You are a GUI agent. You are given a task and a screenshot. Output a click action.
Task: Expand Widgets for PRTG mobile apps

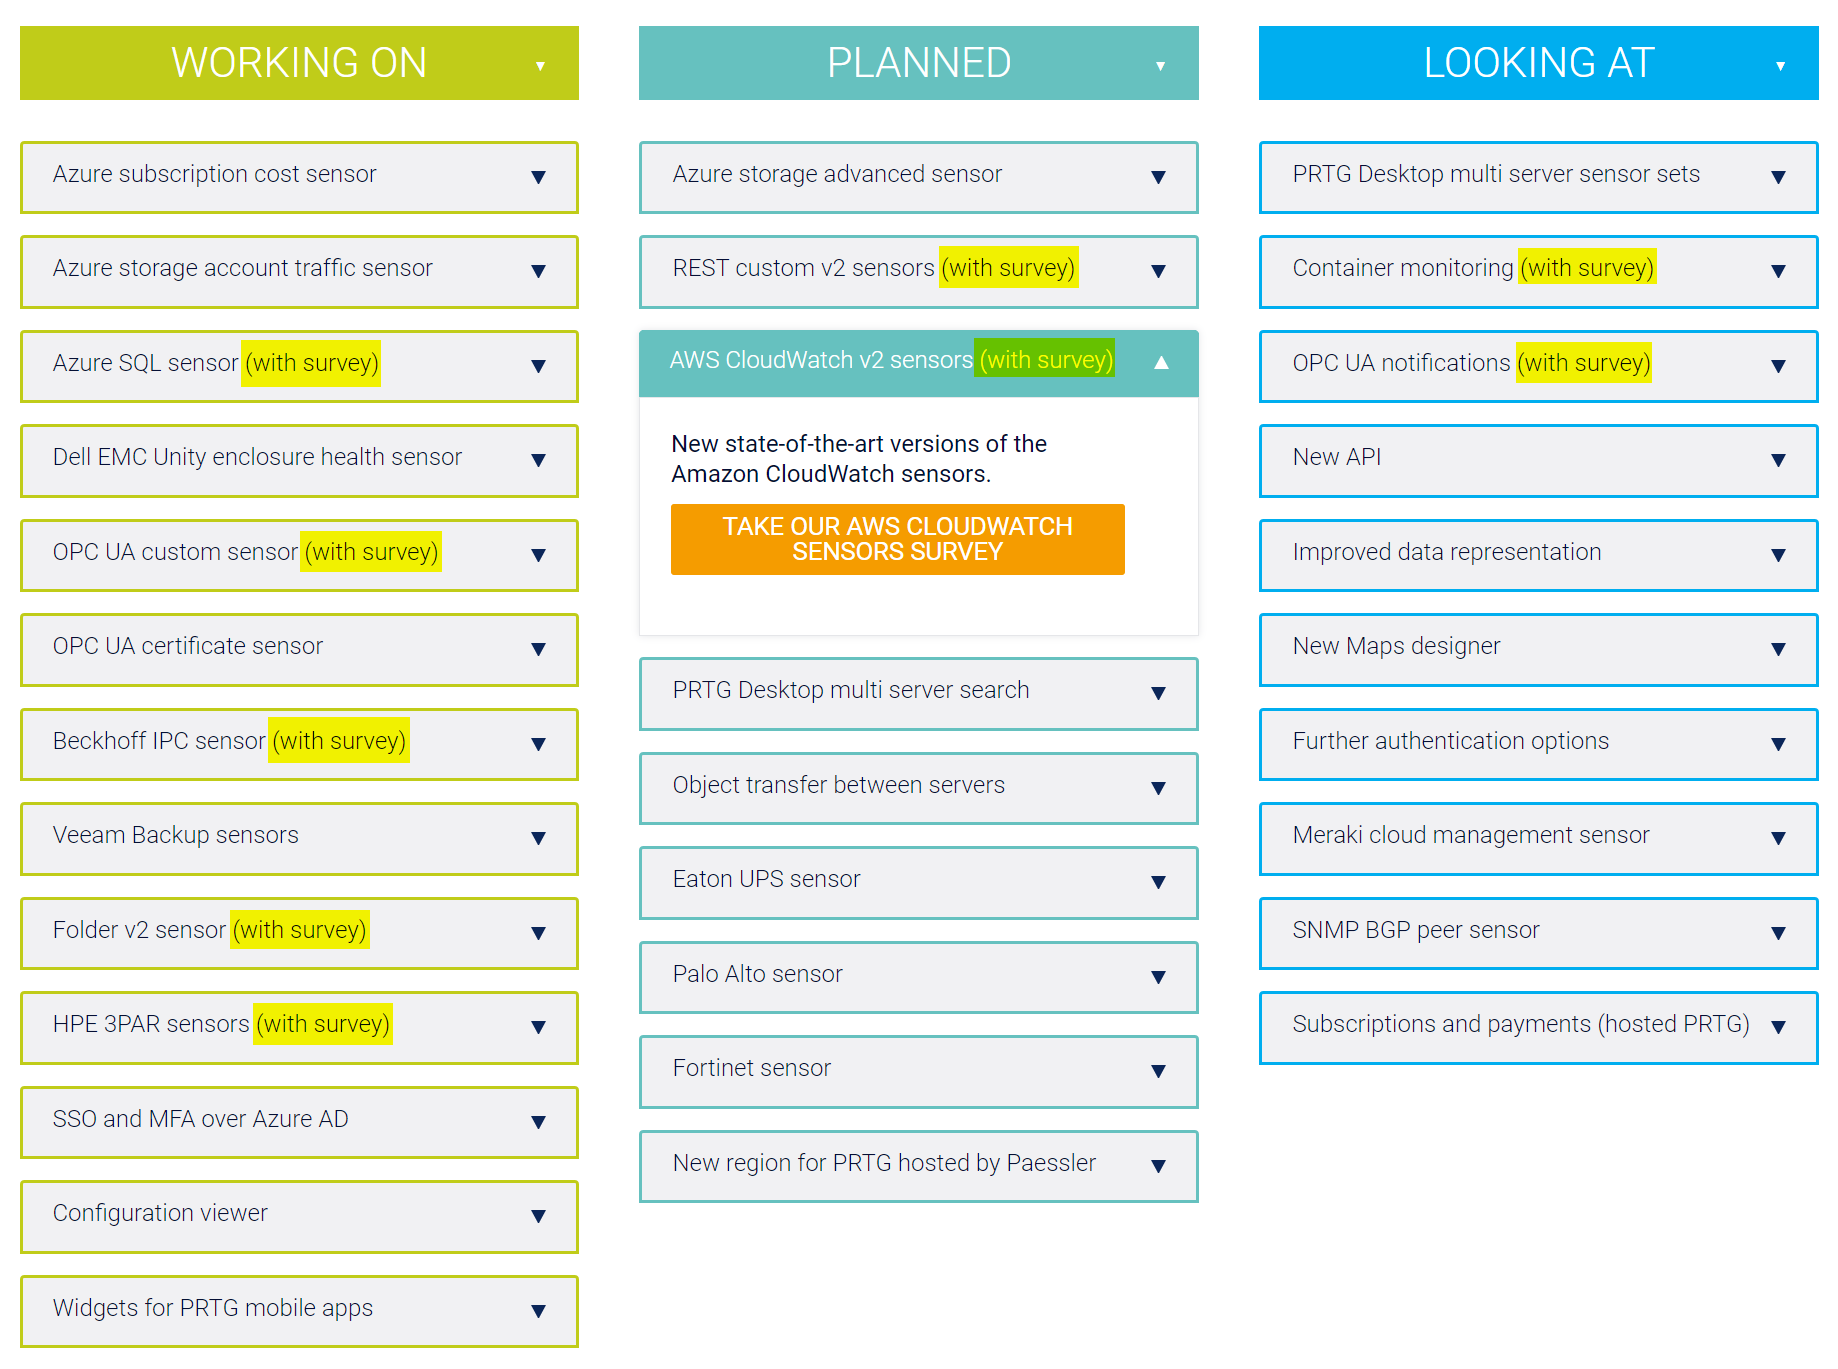pos(538,1312)
